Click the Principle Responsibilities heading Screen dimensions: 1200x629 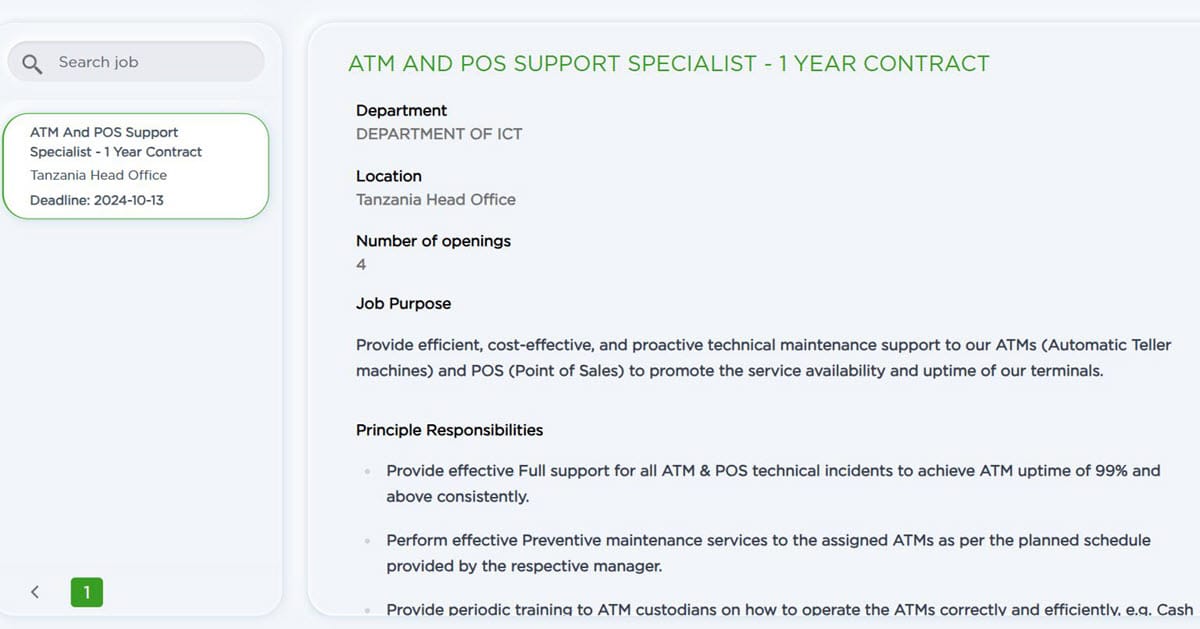pos(449,430)
